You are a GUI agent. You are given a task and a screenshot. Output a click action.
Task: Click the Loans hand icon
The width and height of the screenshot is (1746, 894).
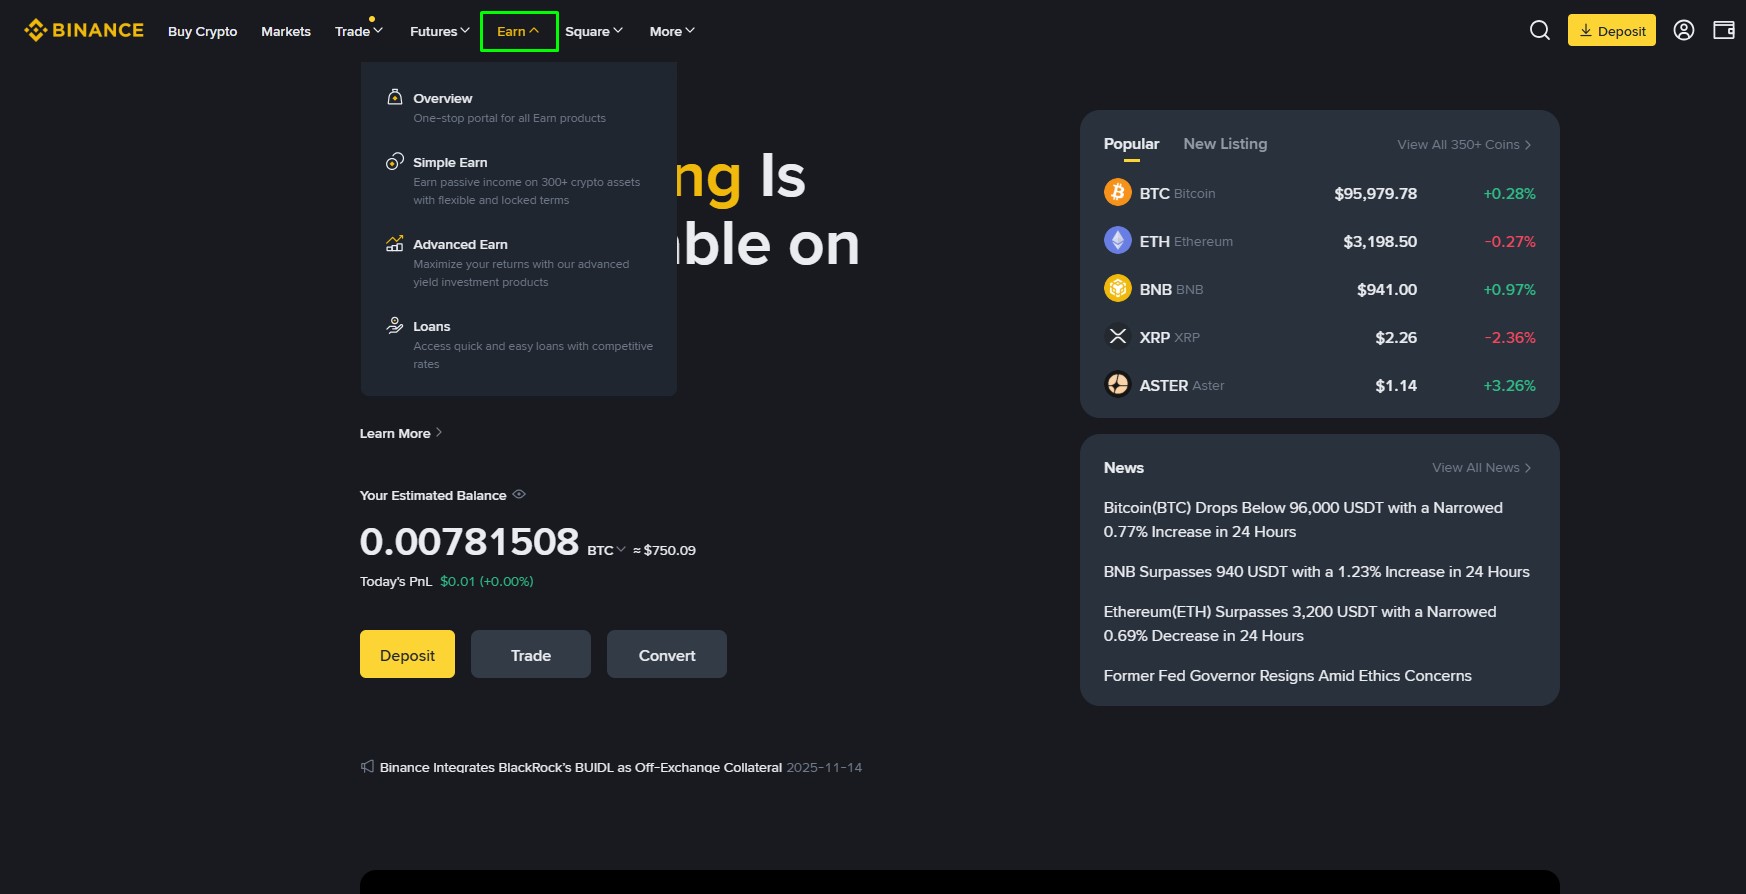(395, 325)
